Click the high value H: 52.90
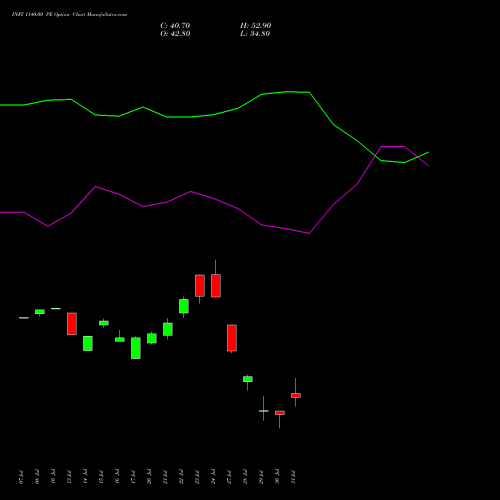This screenshot has width=500, height=500. (255, 26)
